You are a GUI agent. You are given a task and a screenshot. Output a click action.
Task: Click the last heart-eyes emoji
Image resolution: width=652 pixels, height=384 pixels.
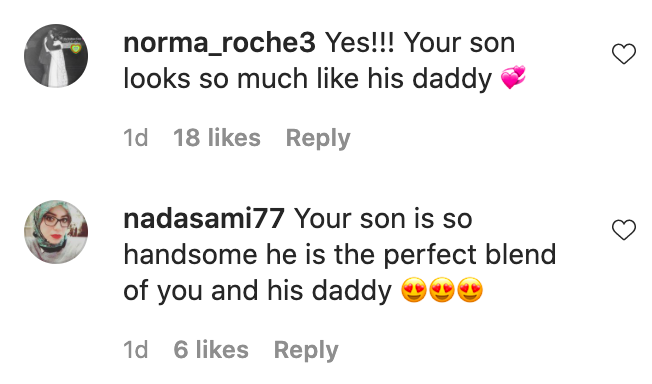(x=470, y=290)
